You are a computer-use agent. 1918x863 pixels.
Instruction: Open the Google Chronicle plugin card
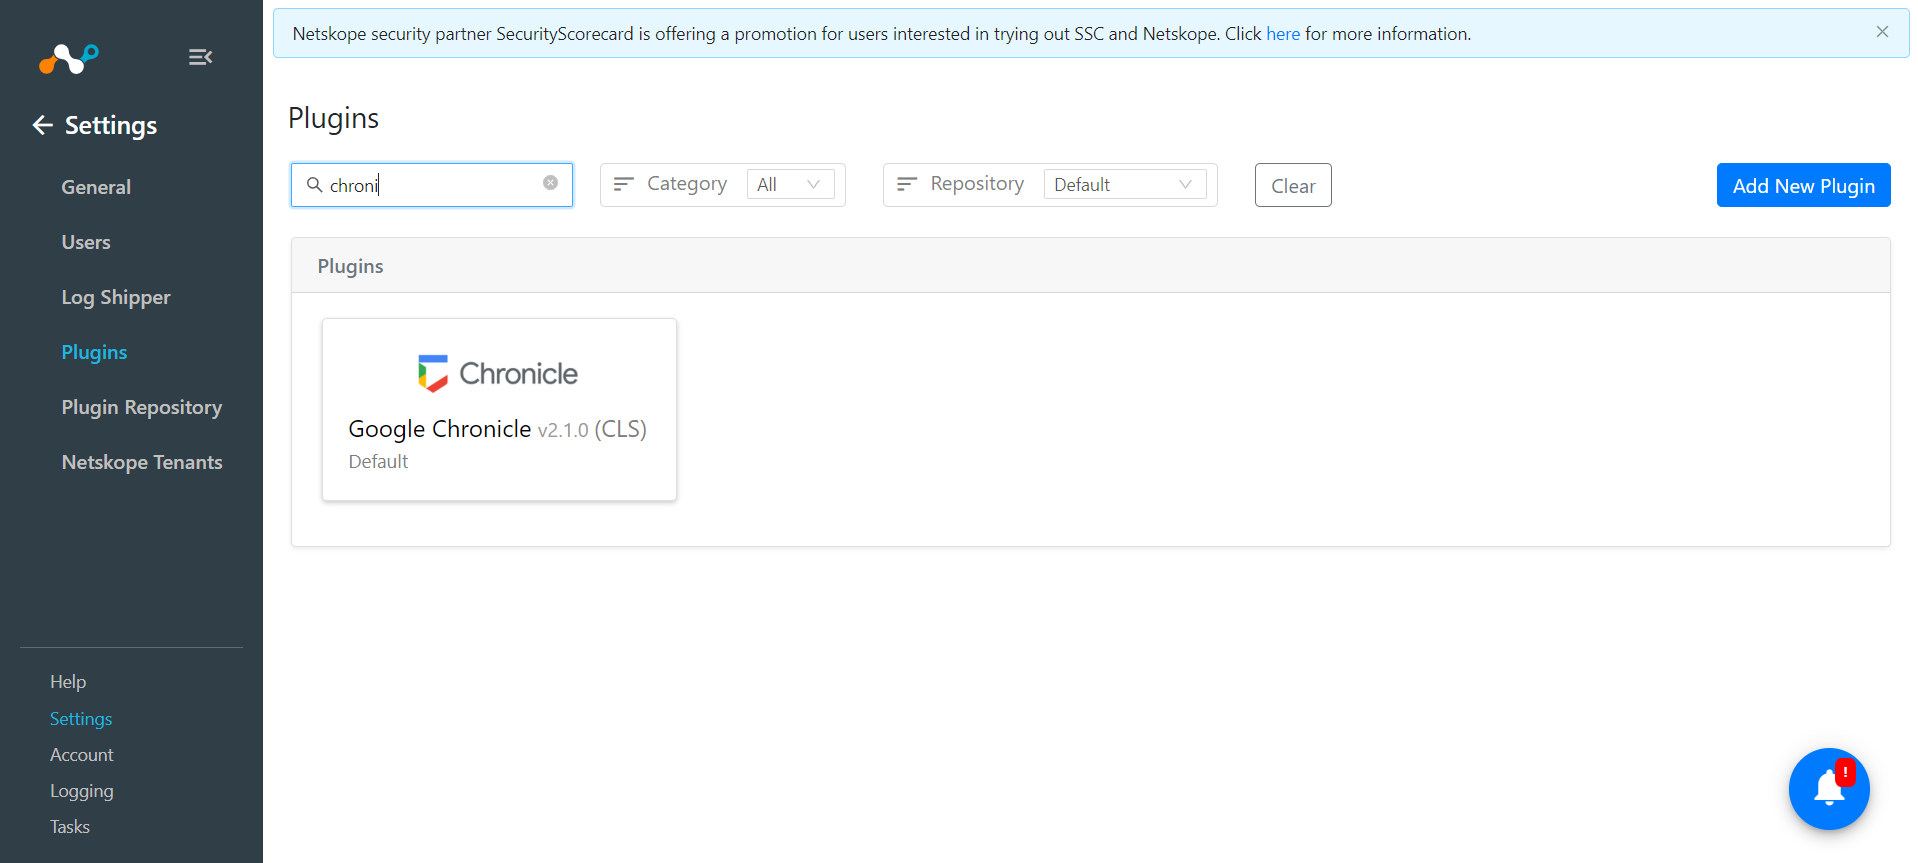(499, 409)
